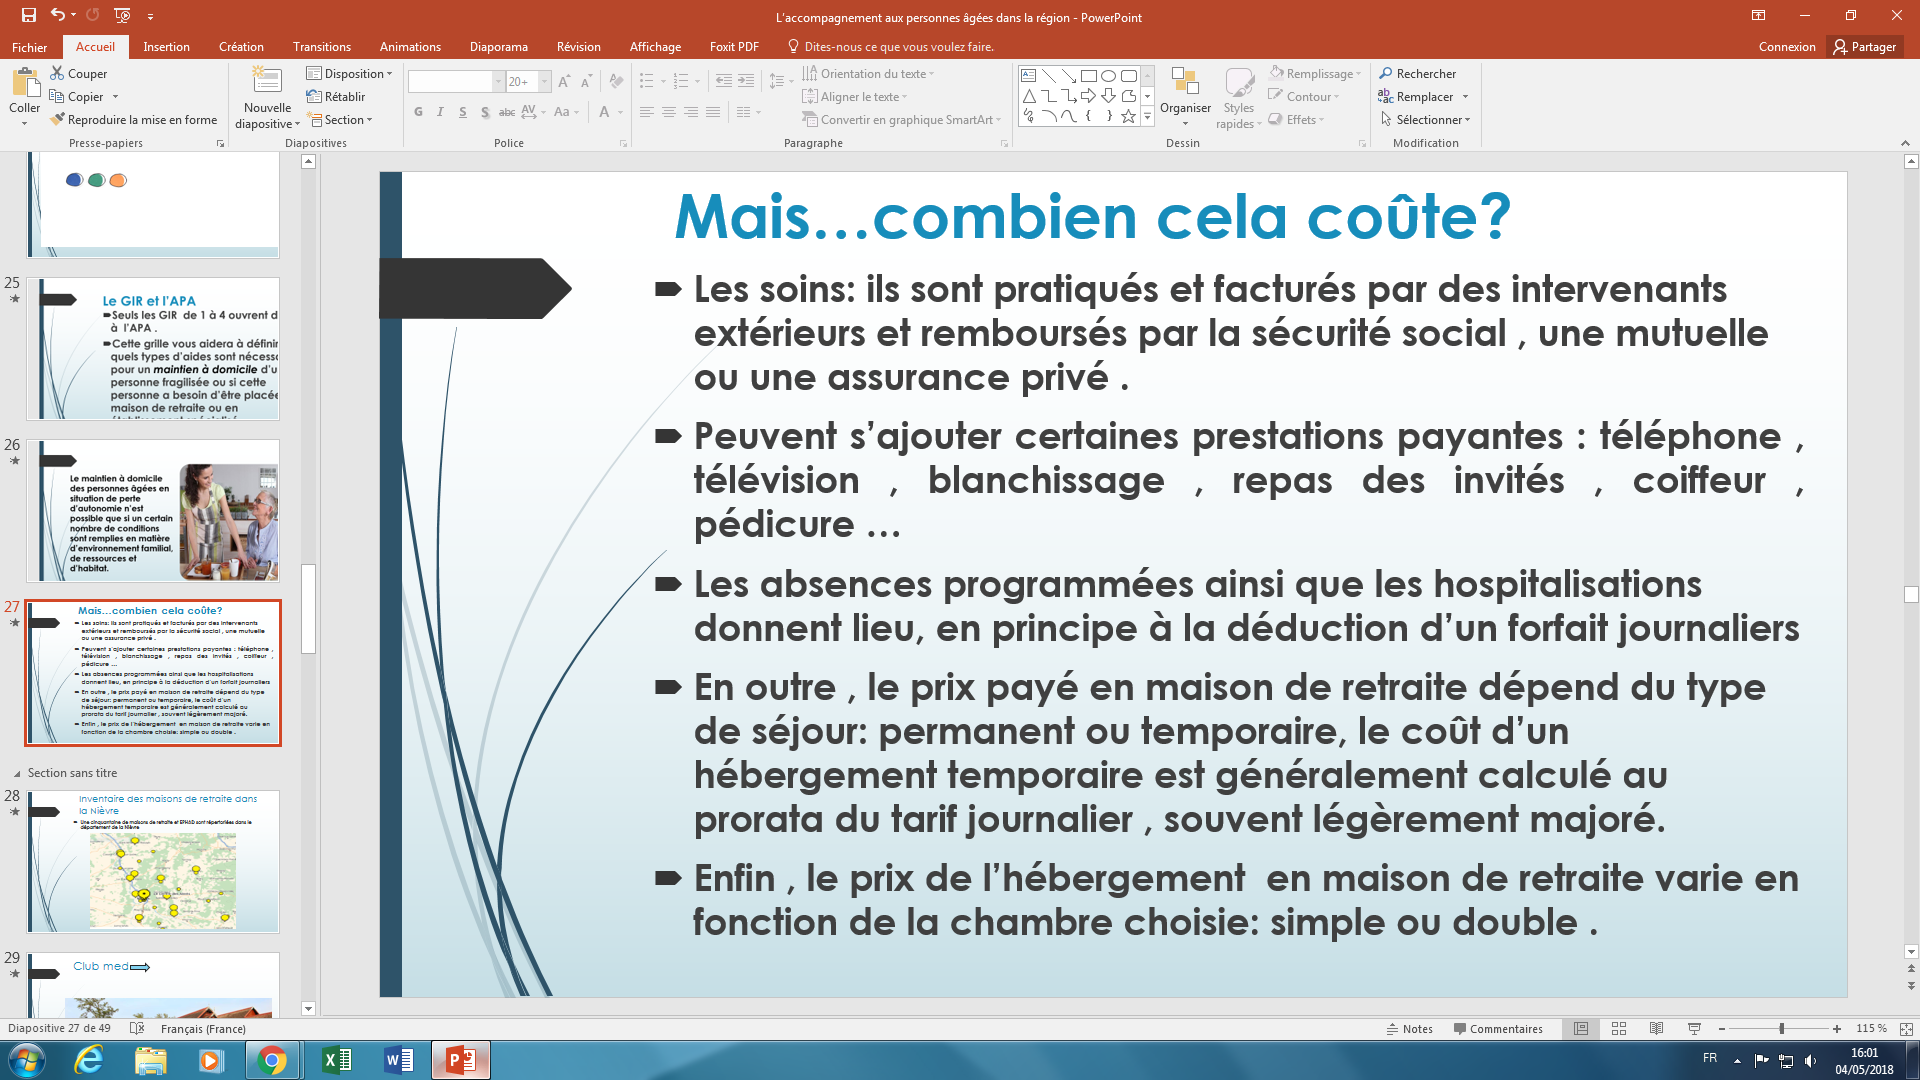Image resolution: width=1920 pixels, height=1080 pixels.
Task: Switch to slide sorter view icon
Action: click(x=1619, y=1028)
